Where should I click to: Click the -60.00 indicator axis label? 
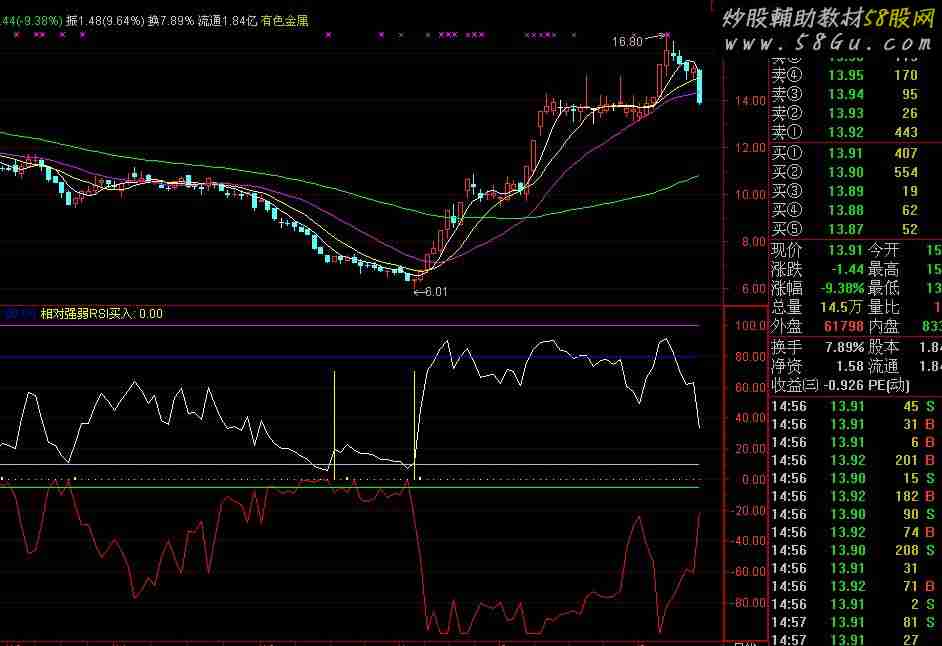coord(749,571)
